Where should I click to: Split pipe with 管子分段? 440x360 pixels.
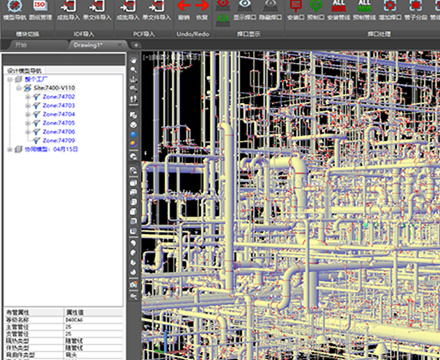[416, 10]
